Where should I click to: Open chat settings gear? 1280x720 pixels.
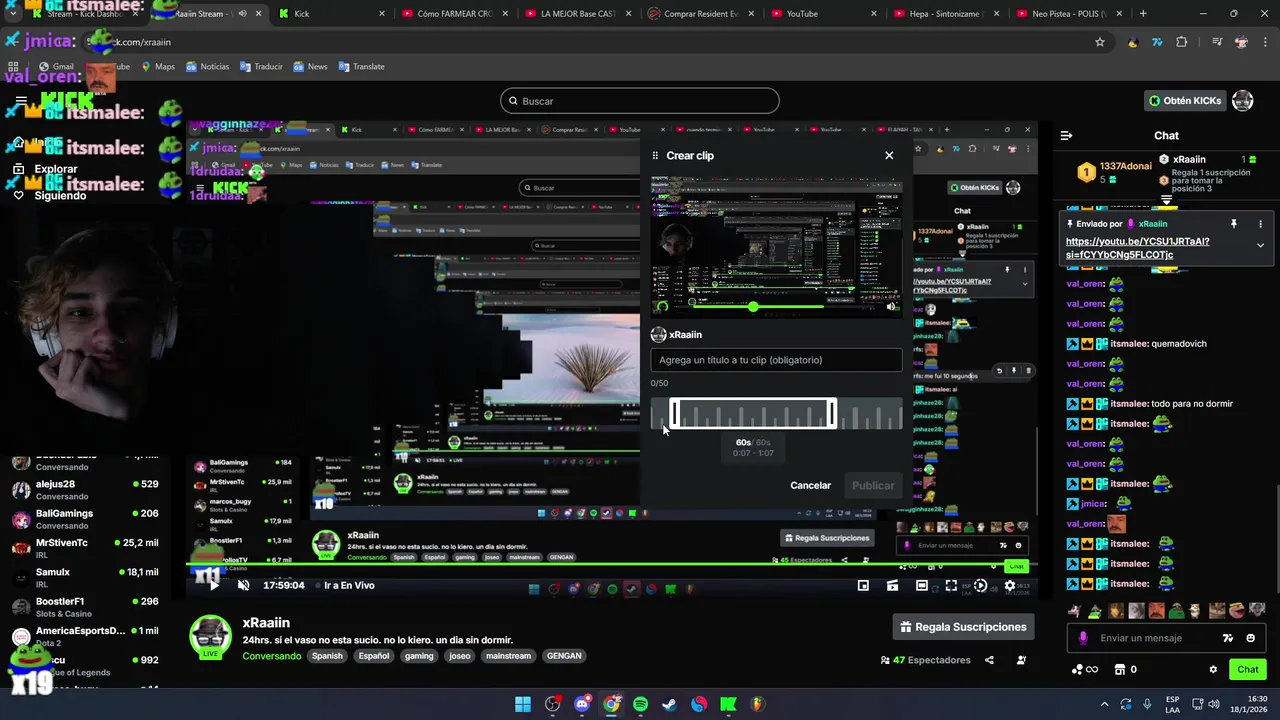tap(1213, 669)
